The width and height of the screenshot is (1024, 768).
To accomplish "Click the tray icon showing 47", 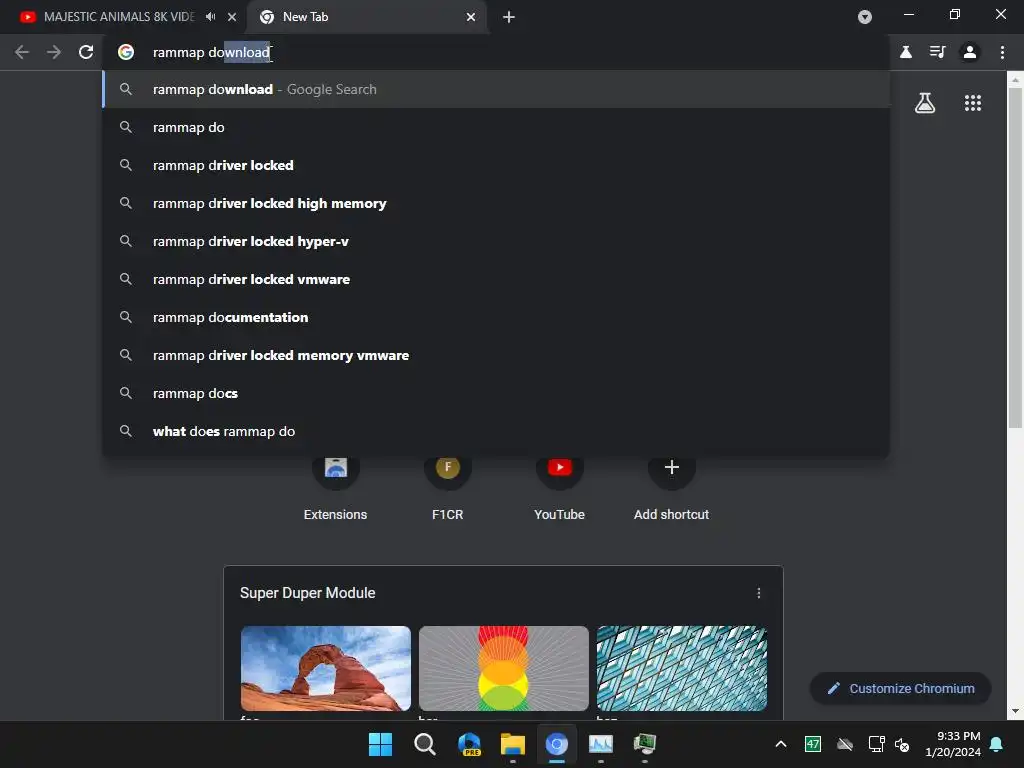I will [x=812, y=744].
